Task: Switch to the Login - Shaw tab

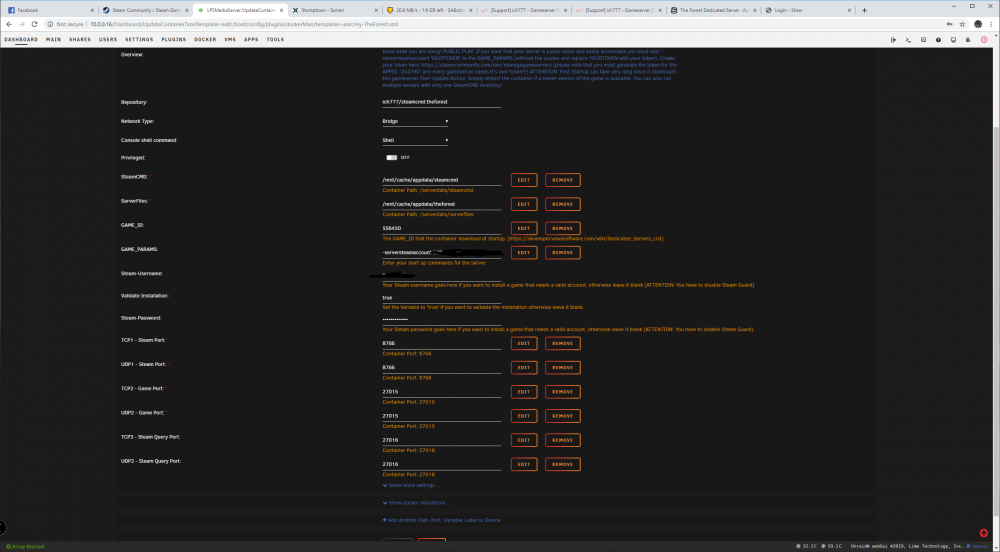Action: coord(807,10)
